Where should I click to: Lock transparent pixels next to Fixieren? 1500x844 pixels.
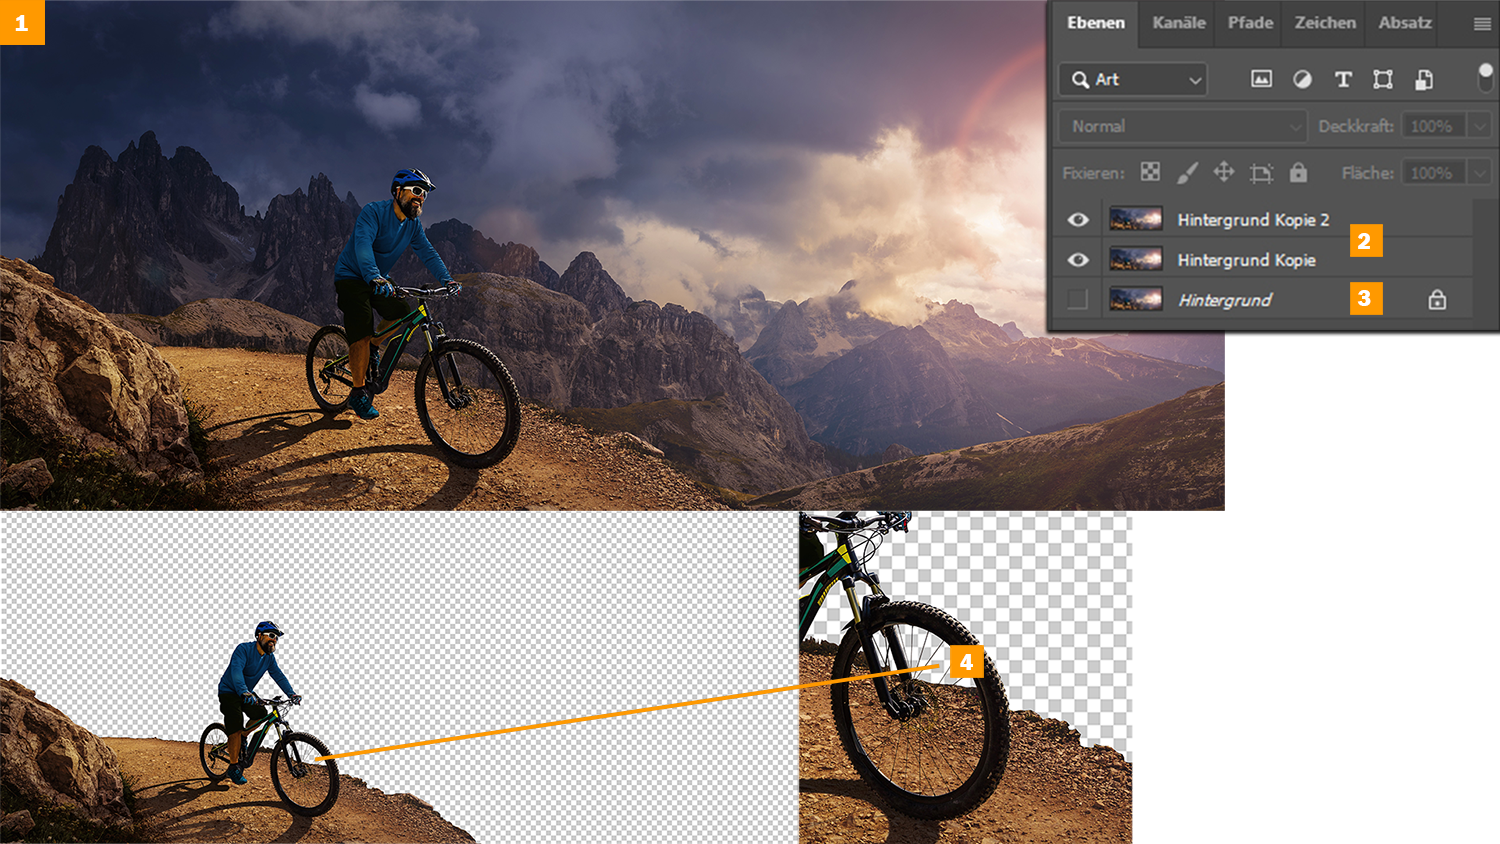pos(1150,172)
